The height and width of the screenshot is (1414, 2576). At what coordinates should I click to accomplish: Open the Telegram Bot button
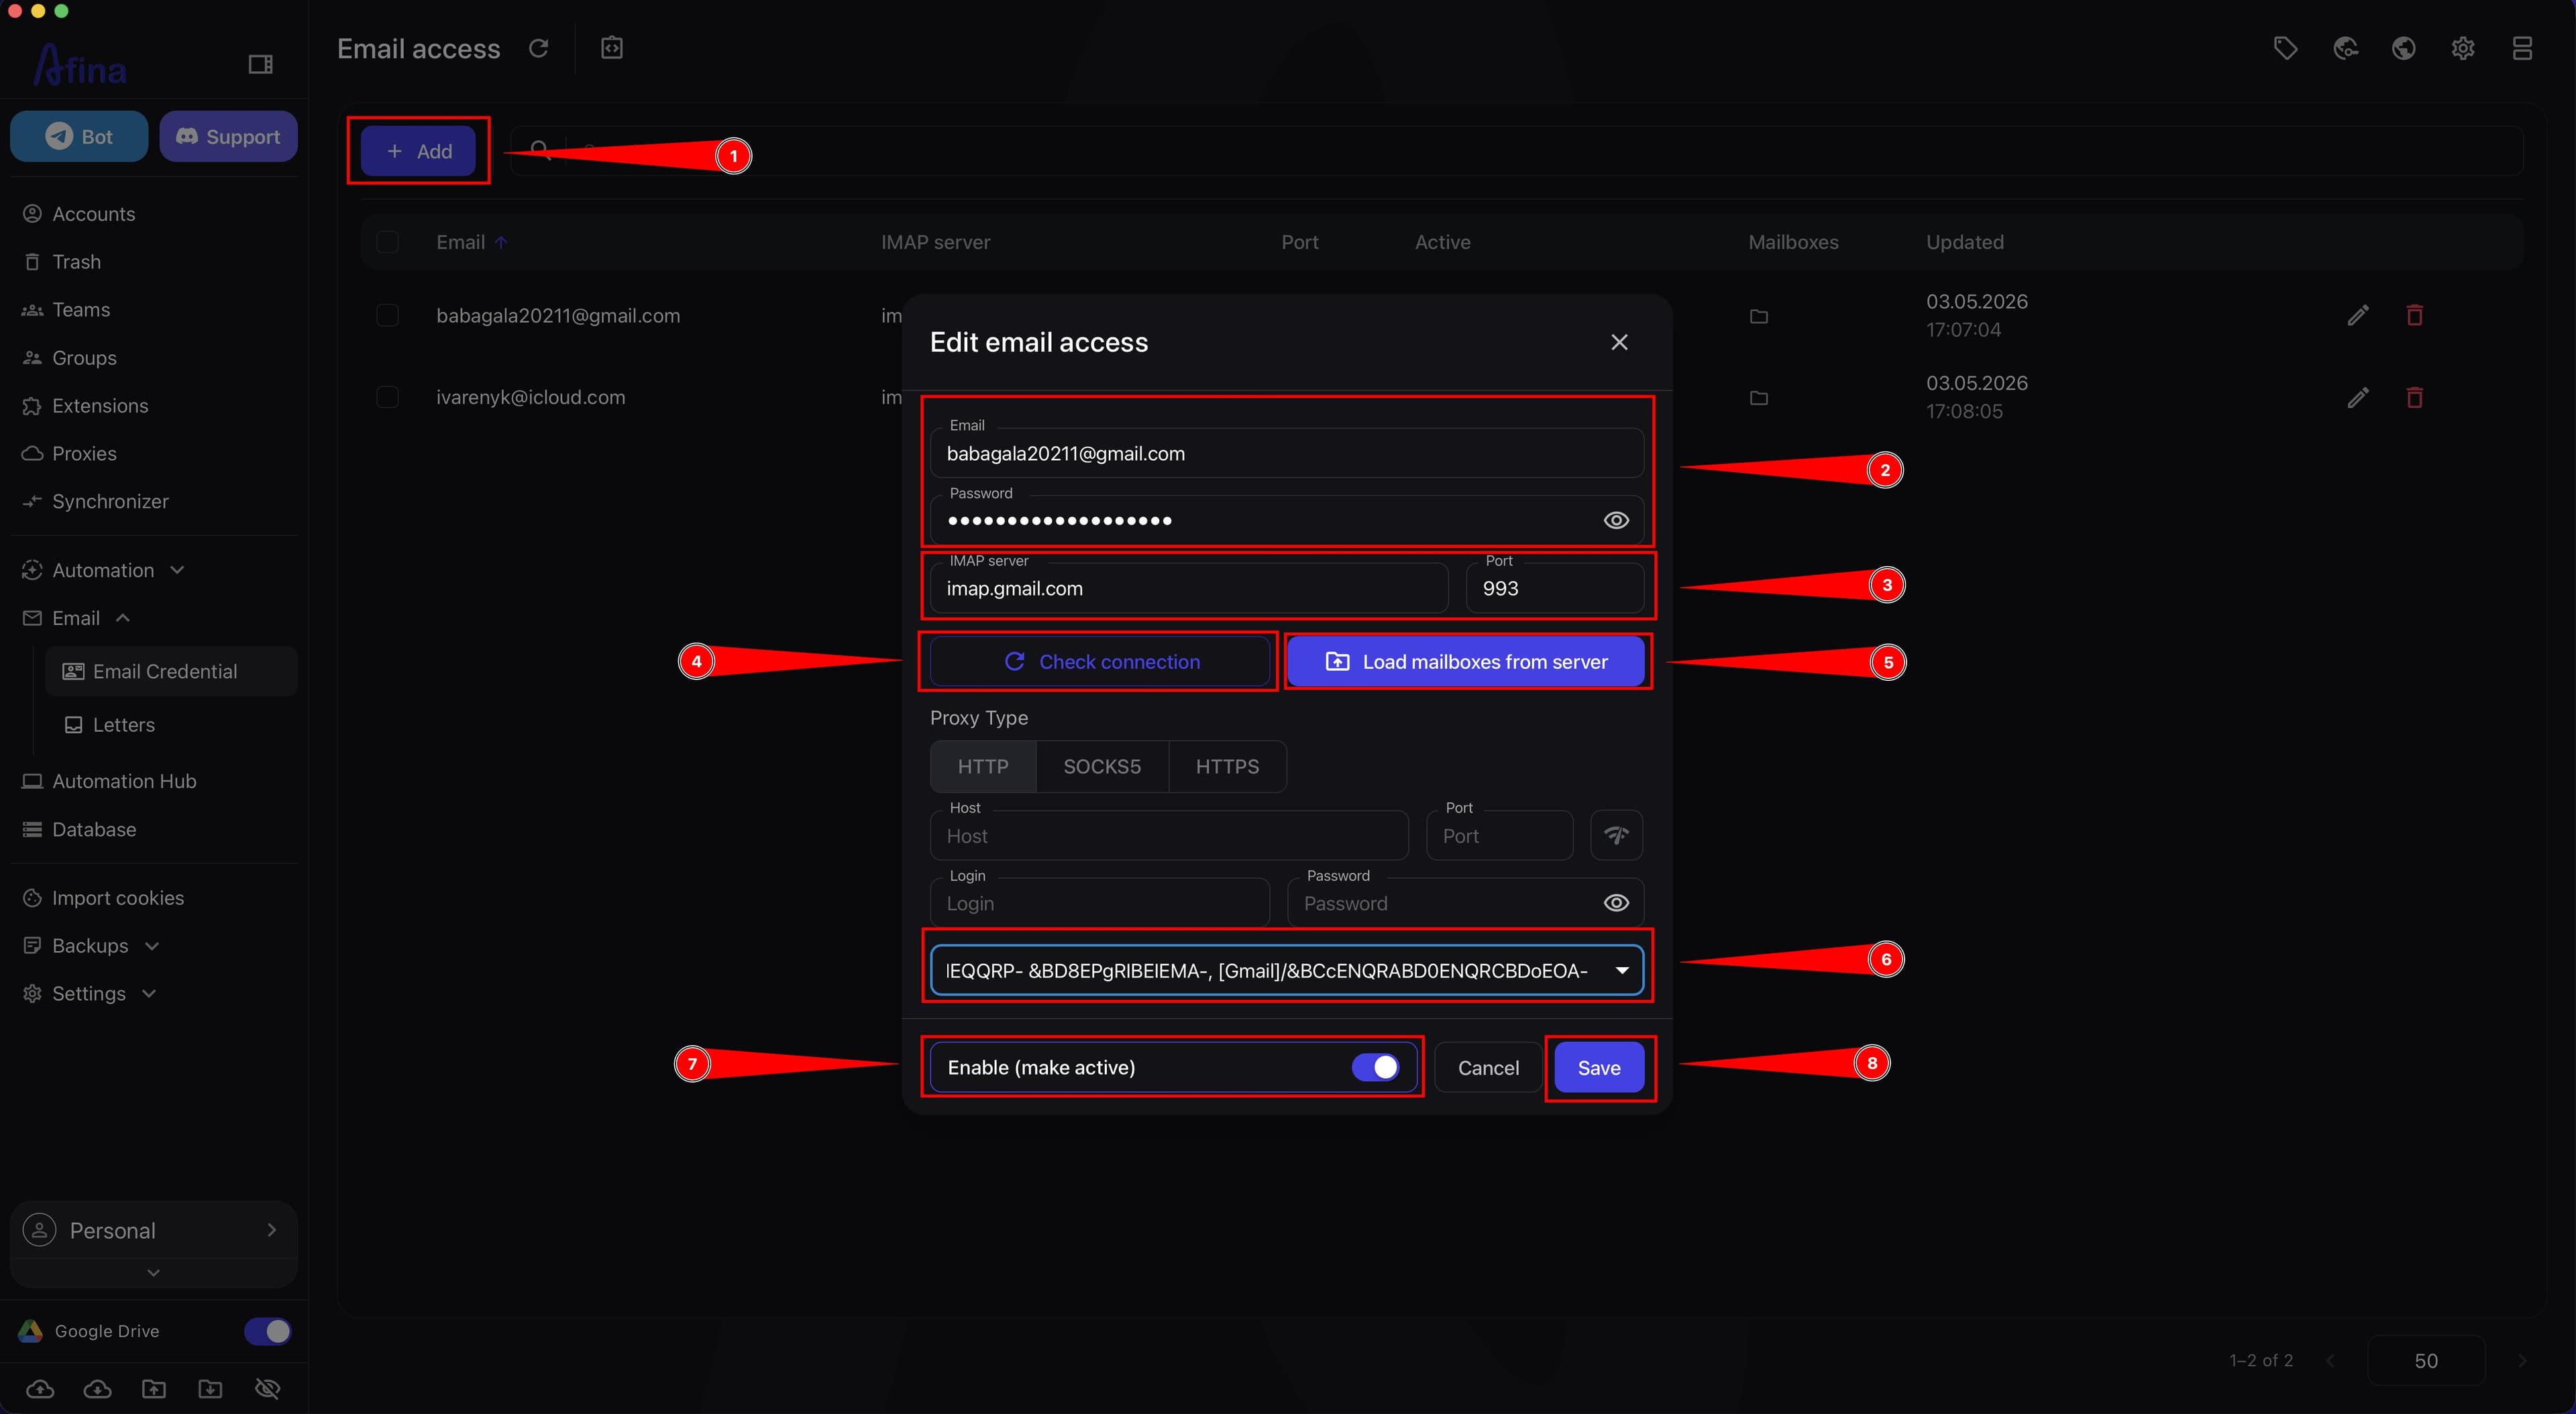pos(79,136)
